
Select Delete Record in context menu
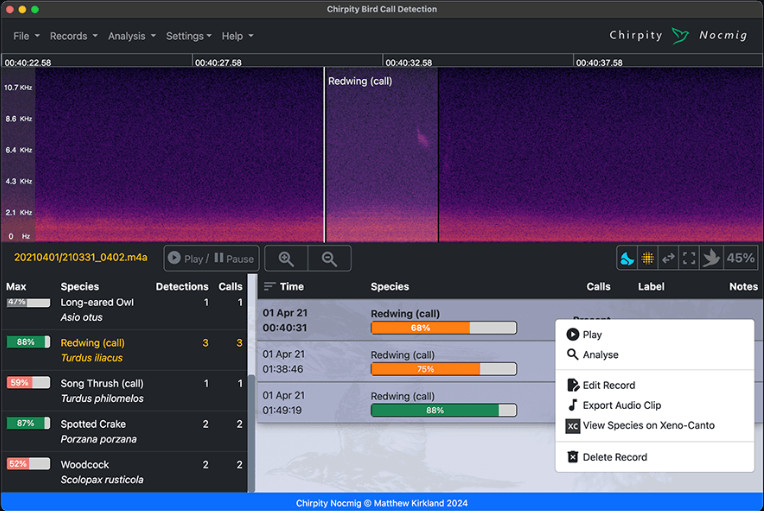(654, 457)
